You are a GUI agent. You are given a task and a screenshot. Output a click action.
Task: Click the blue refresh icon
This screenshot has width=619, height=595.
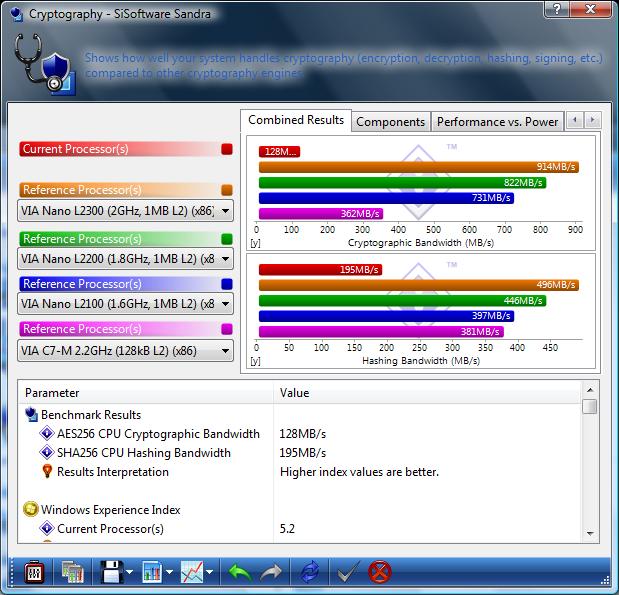click(310, 572)
